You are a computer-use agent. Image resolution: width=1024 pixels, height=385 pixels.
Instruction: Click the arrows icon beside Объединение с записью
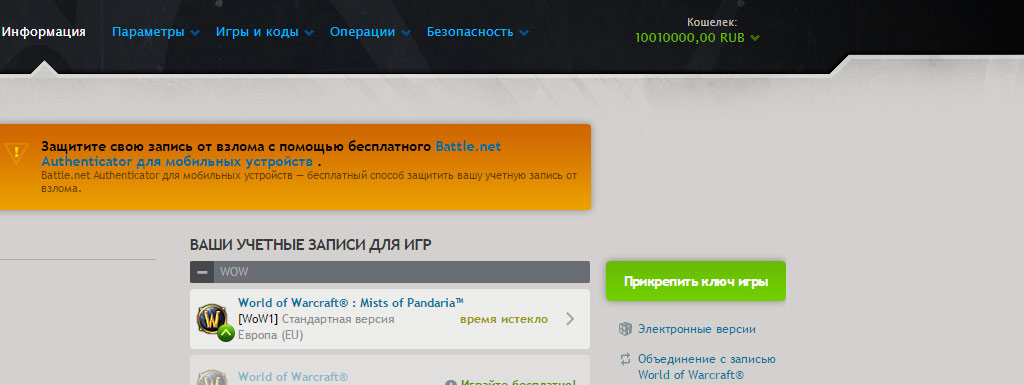tap(625, 359)
